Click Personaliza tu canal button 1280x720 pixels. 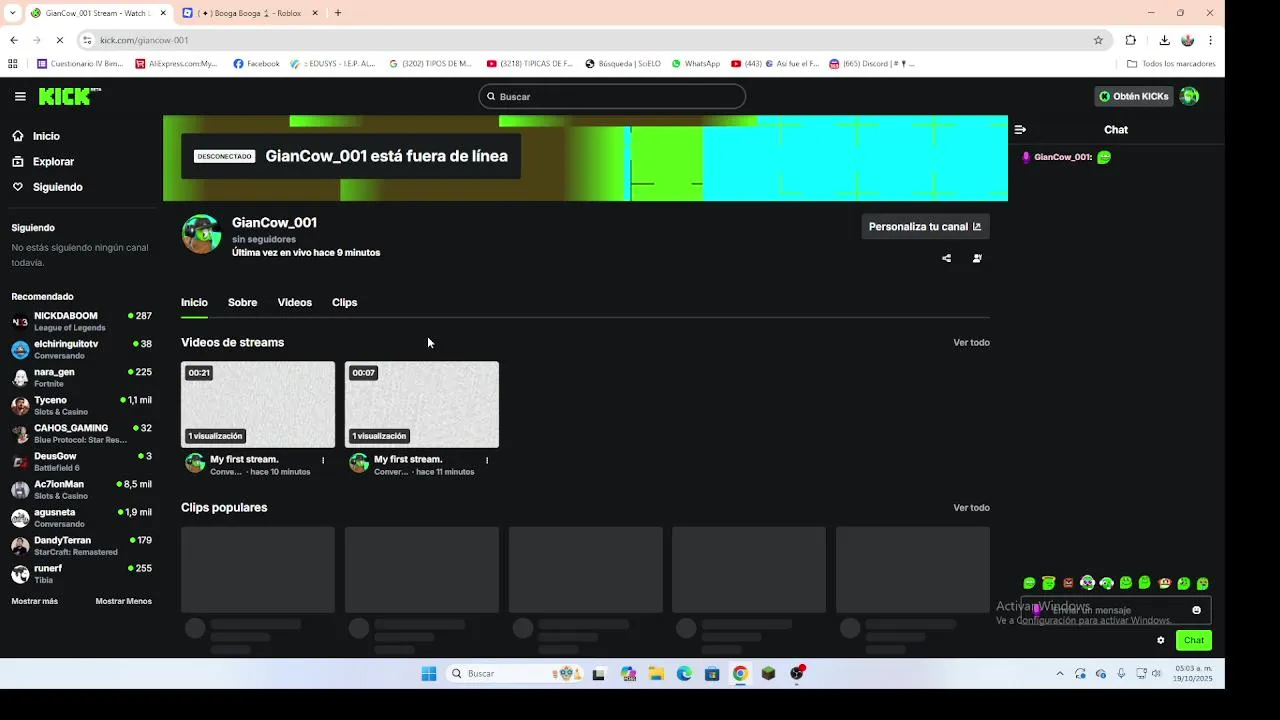click(925, 227)
